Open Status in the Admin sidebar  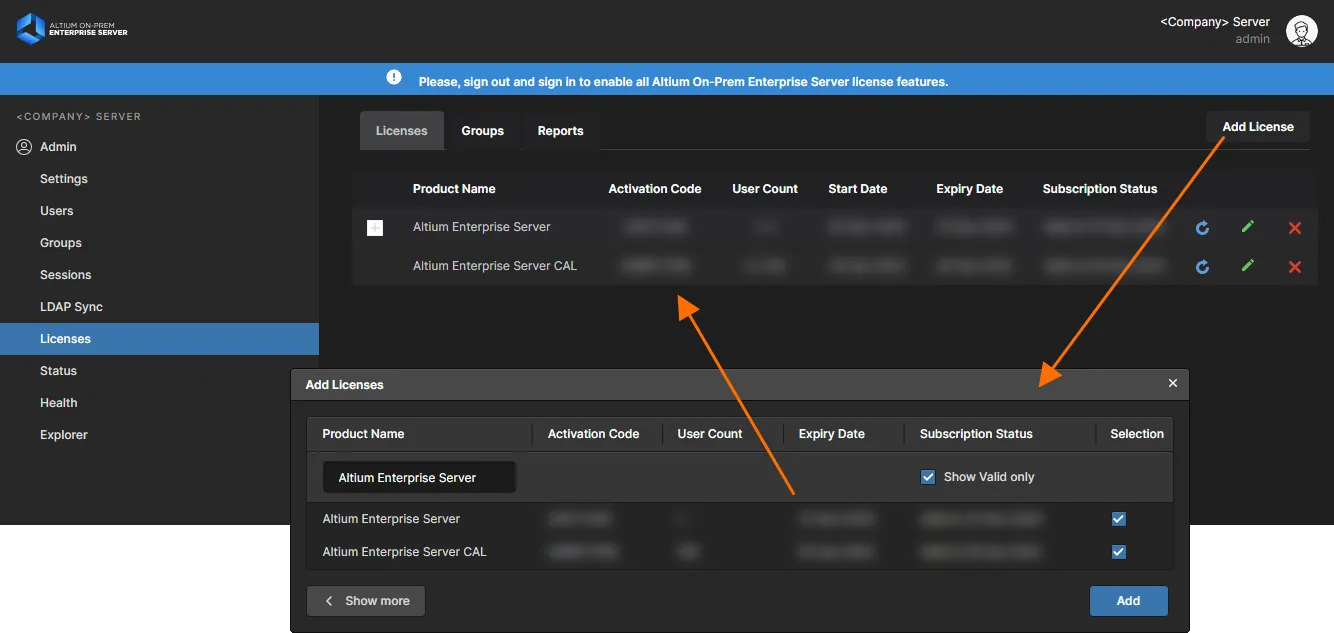pyautogui.click(x=58, y=371)
